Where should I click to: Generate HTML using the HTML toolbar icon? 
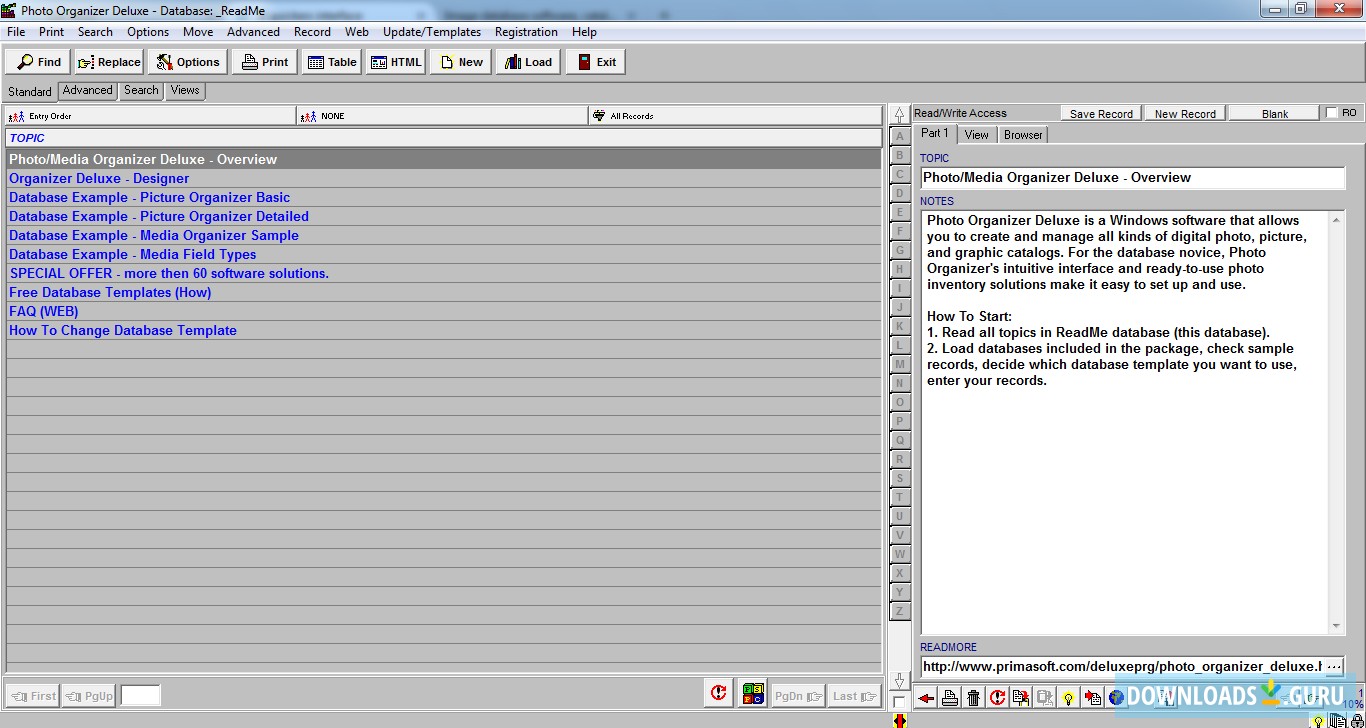coord(396,61)
